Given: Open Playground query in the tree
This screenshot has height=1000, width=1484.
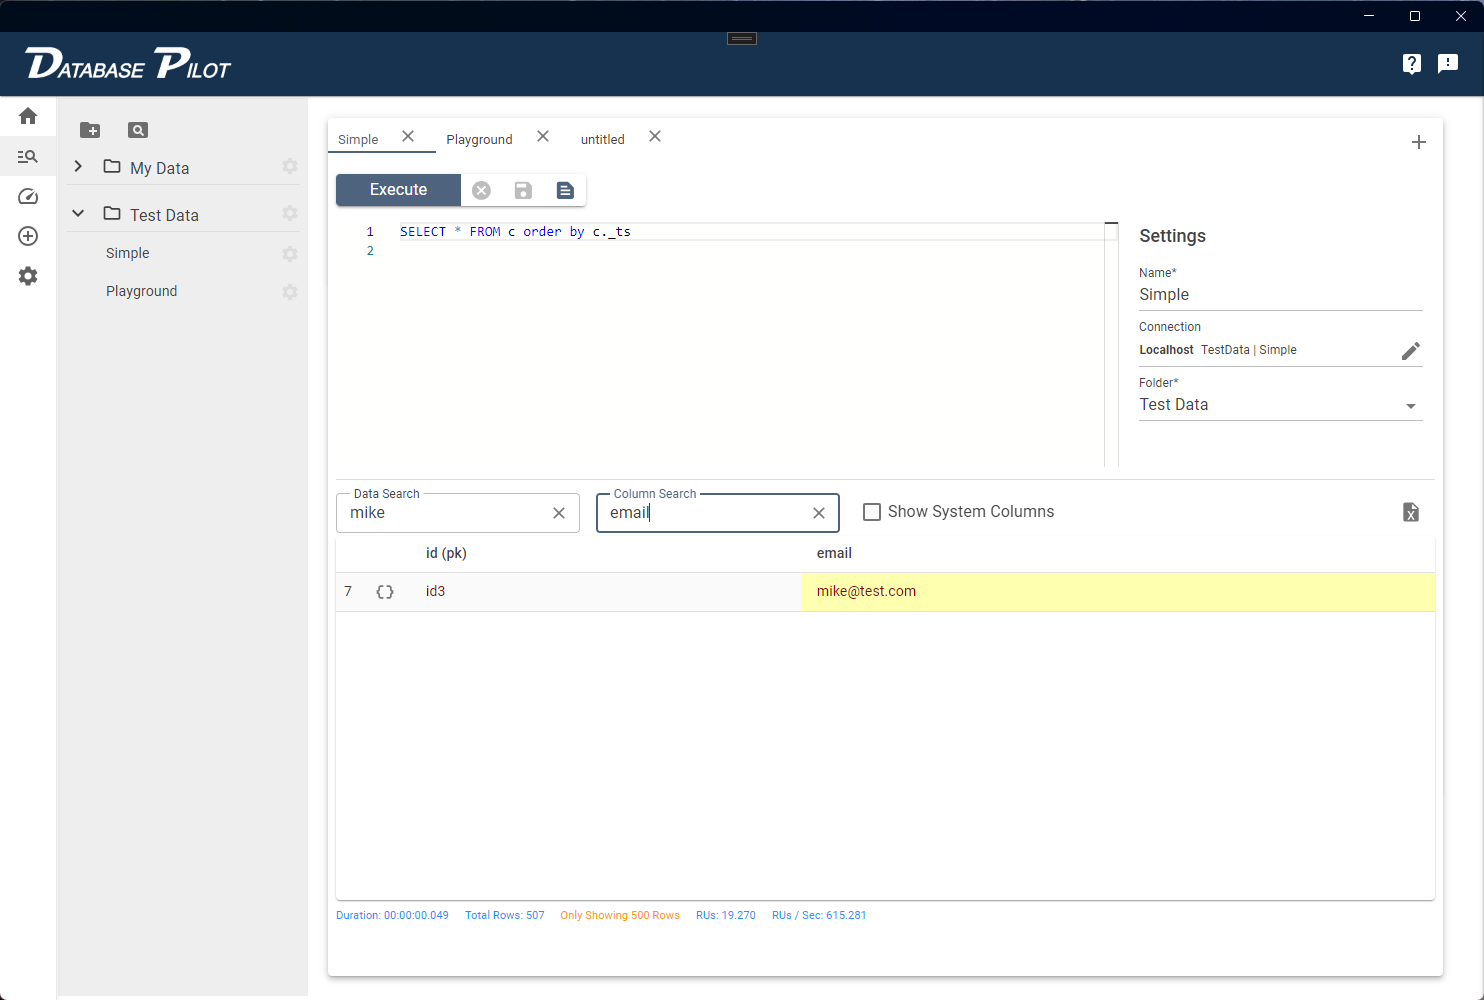Looking at the screenshot, I should (142, 291).
